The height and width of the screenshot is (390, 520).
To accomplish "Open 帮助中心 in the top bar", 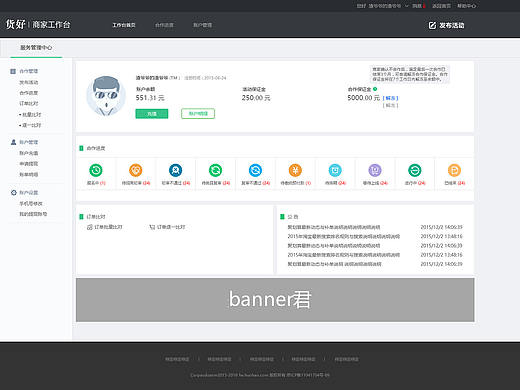I will [x=467, y=6].
